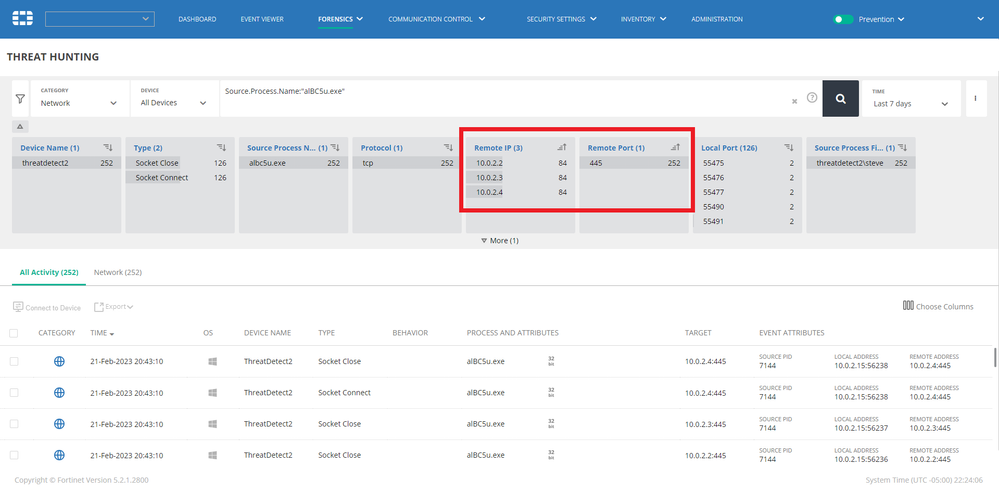Select the first event row checkbox
The image size is (999, 488).
[x=14, y=361]
